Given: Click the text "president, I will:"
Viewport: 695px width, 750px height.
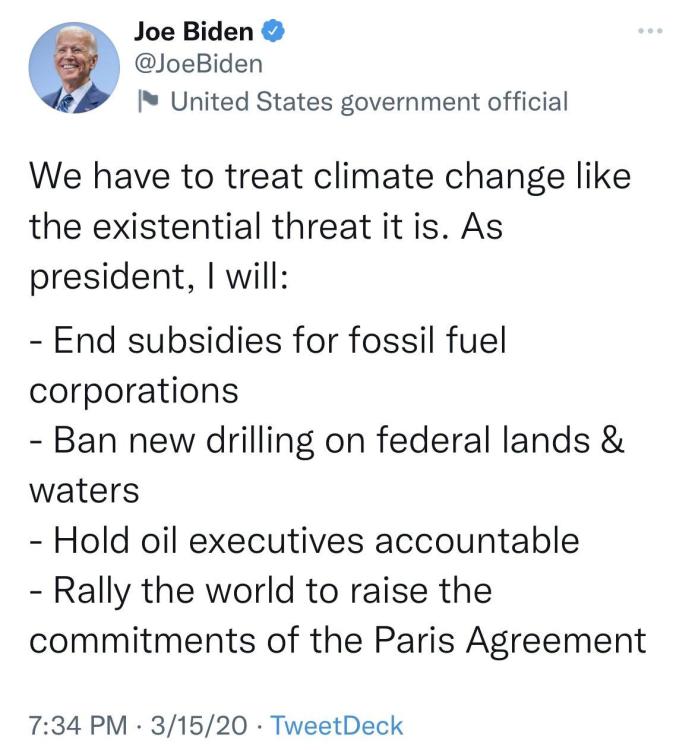Looking at the screenshot, I should coord(159,274).
